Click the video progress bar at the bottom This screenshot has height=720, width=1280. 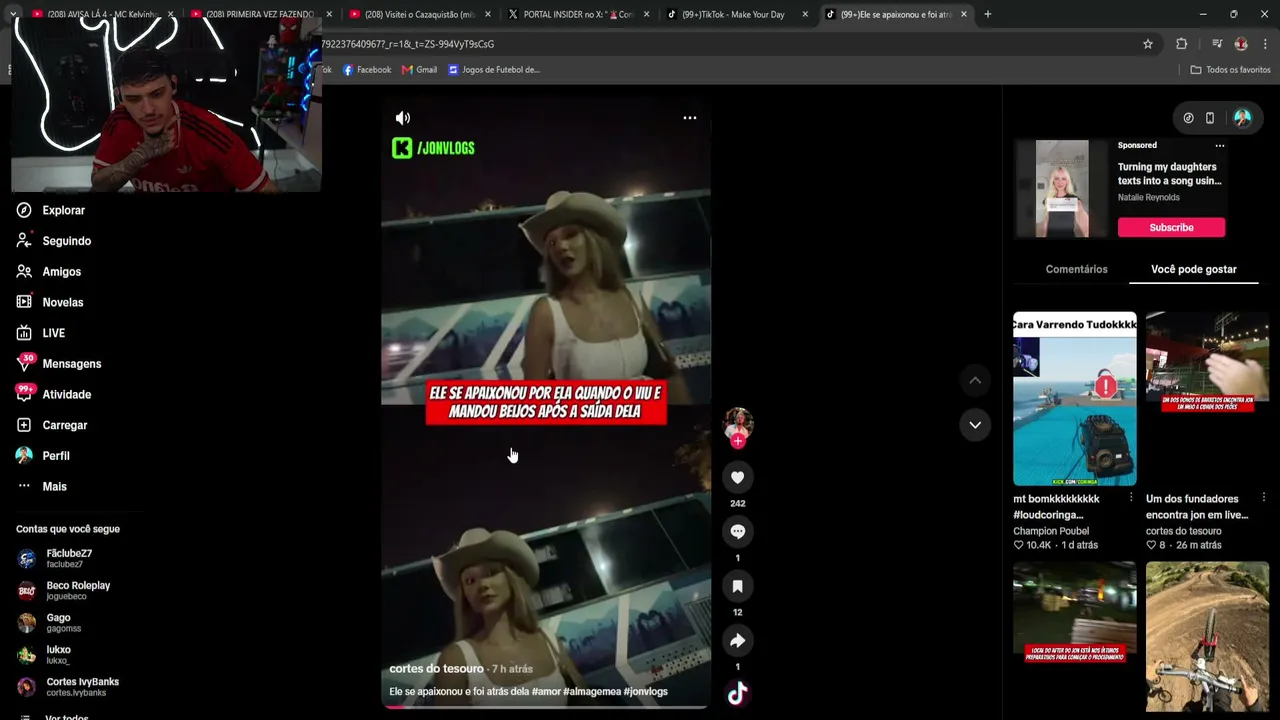point(545,707)
